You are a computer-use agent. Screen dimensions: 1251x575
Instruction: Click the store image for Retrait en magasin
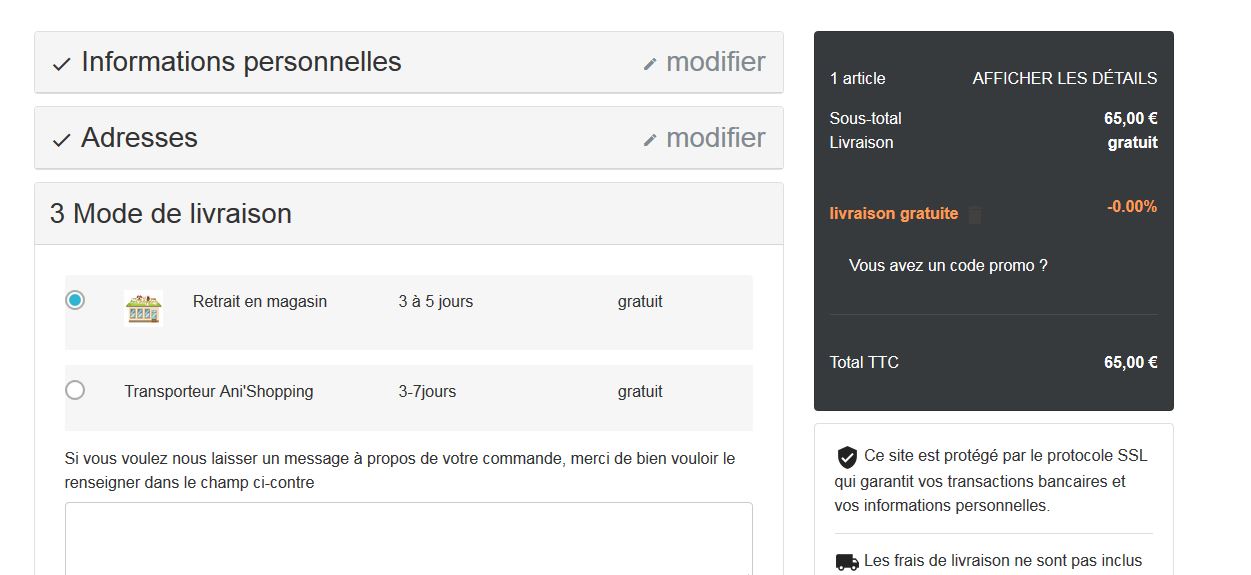point(143,308)
